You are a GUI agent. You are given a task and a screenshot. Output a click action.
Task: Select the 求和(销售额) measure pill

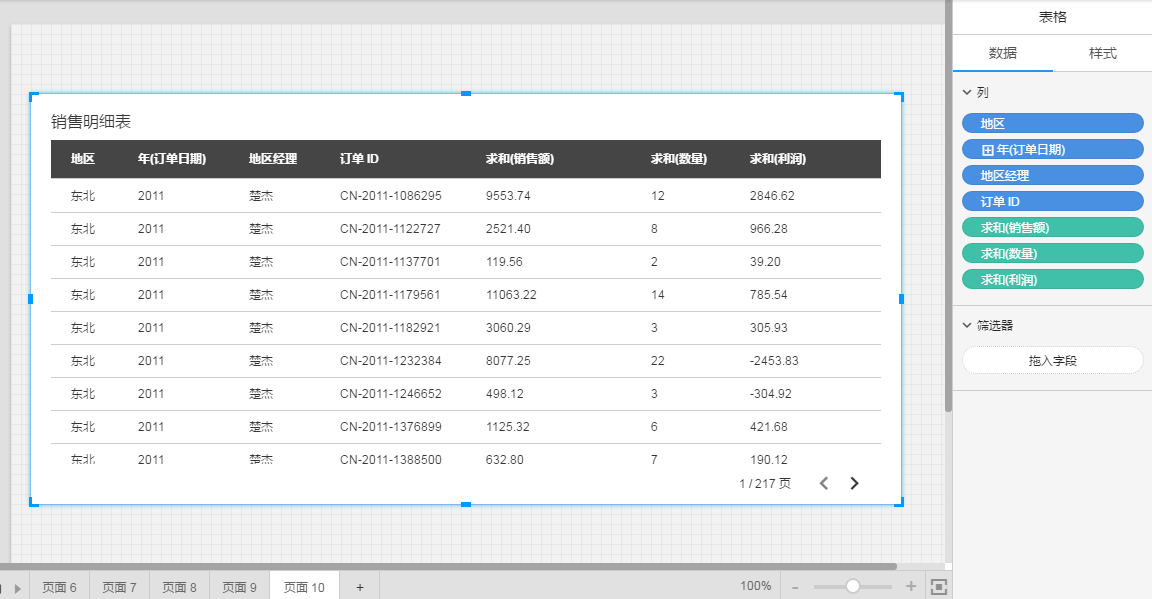1052,228
